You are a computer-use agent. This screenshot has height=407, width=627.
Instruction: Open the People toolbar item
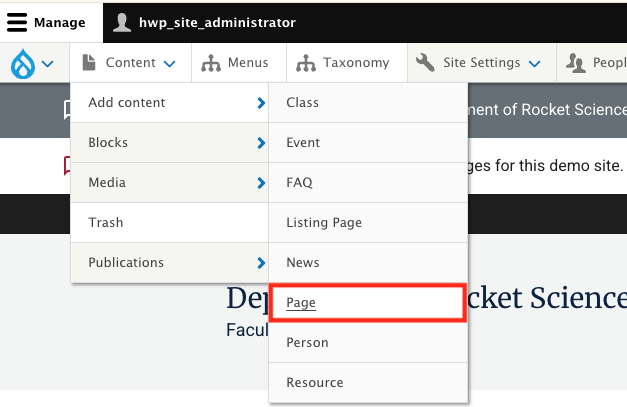tap(592, 63)
